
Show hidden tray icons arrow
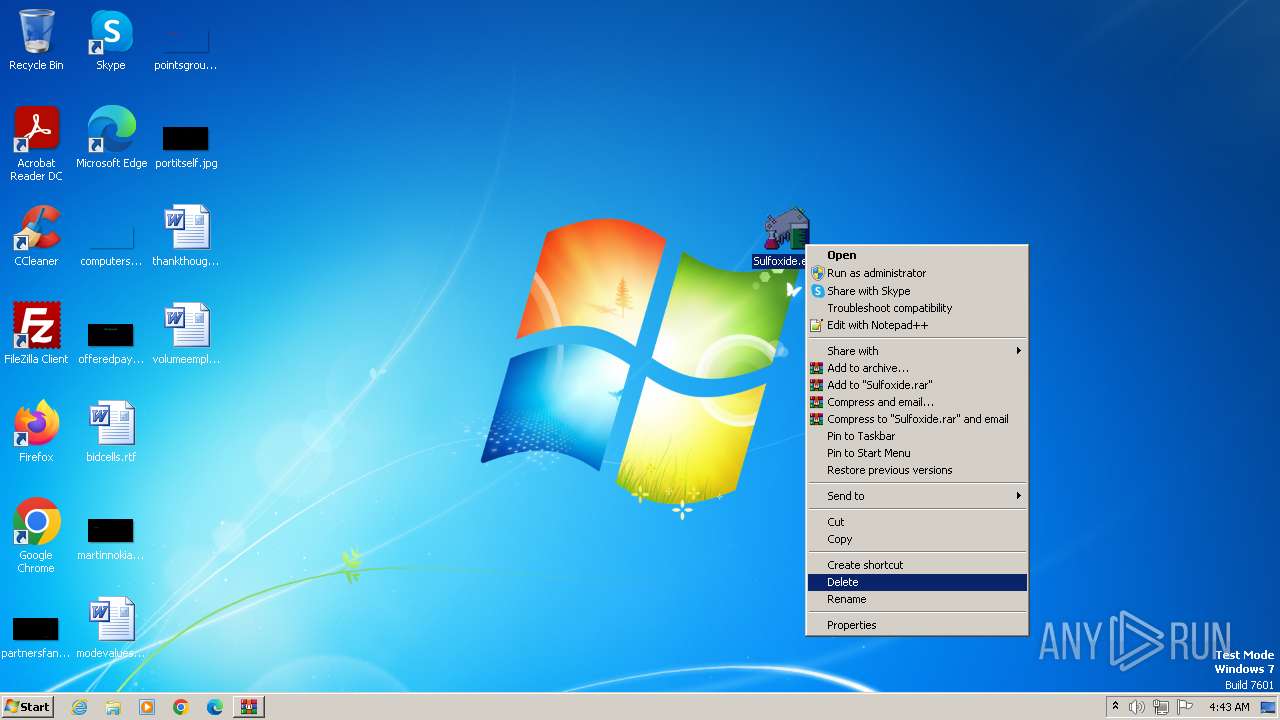(1115, 707)
